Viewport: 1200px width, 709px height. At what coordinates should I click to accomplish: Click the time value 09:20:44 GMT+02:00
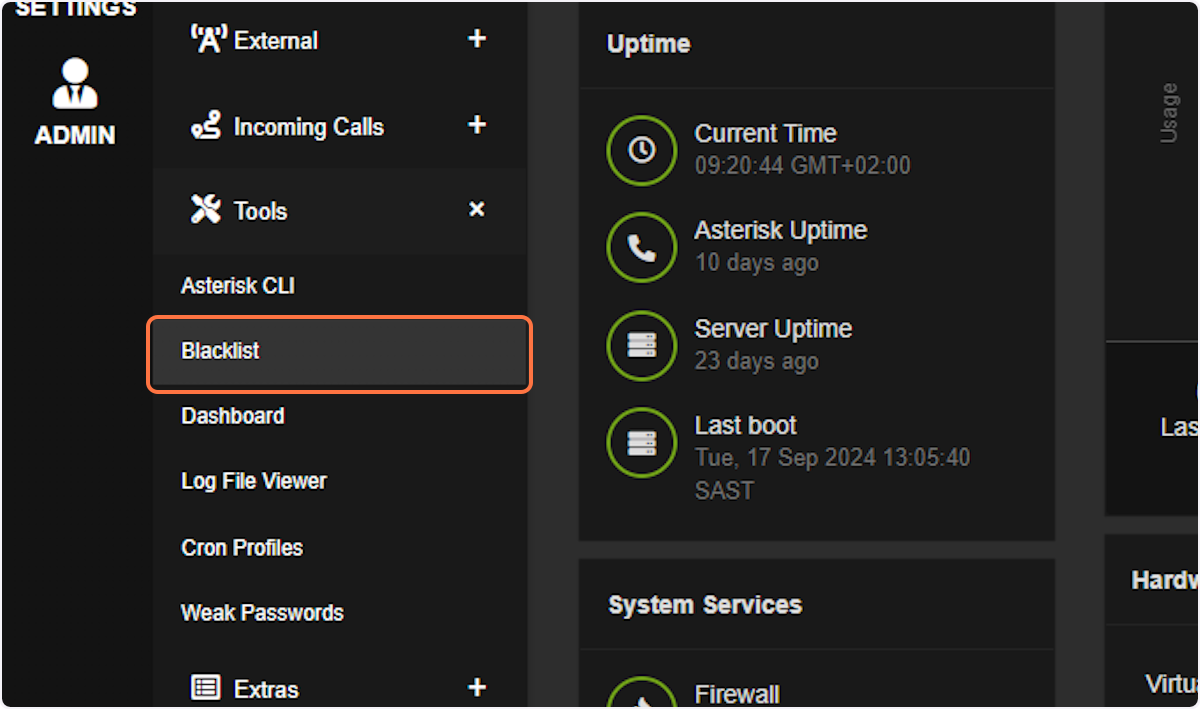pyautogui.click(x=802, y=166)
